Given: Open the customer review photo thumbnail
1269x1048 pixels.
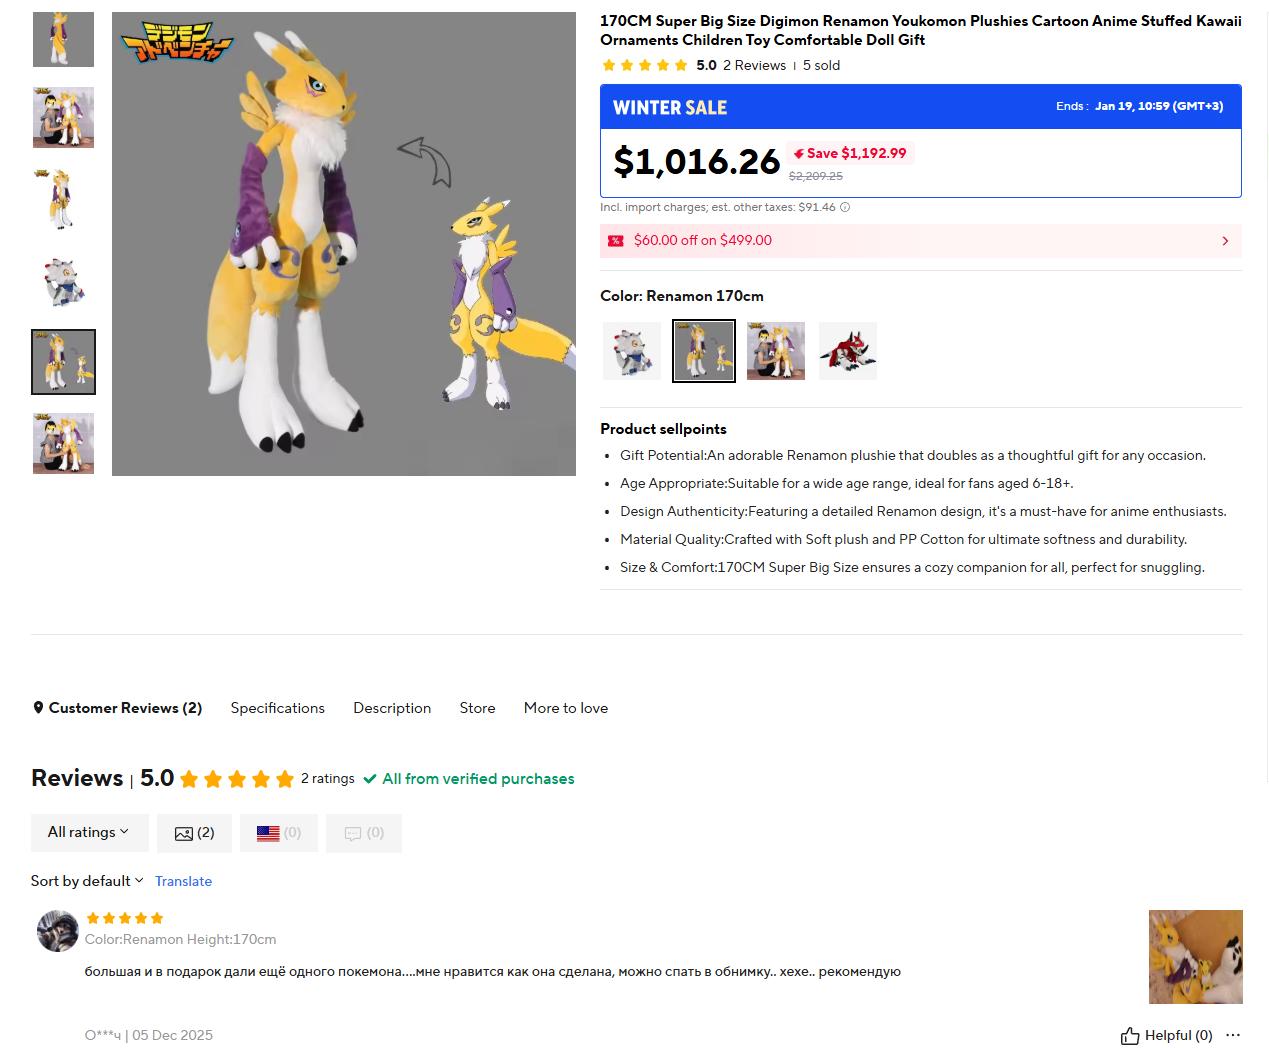Looking at the screenshot, I should click(1195, 957).
